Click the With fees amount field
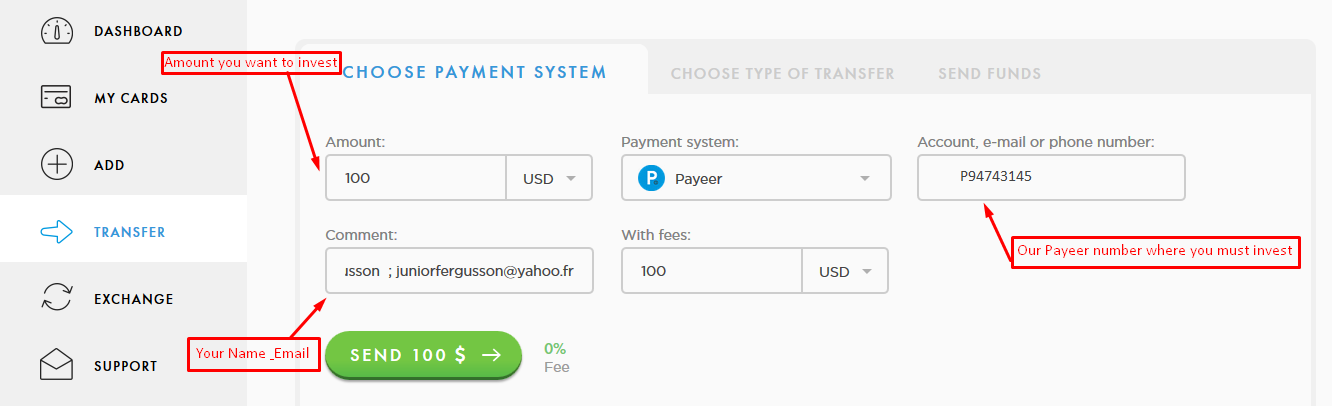The image size is (1332, 406). (712, 271)
